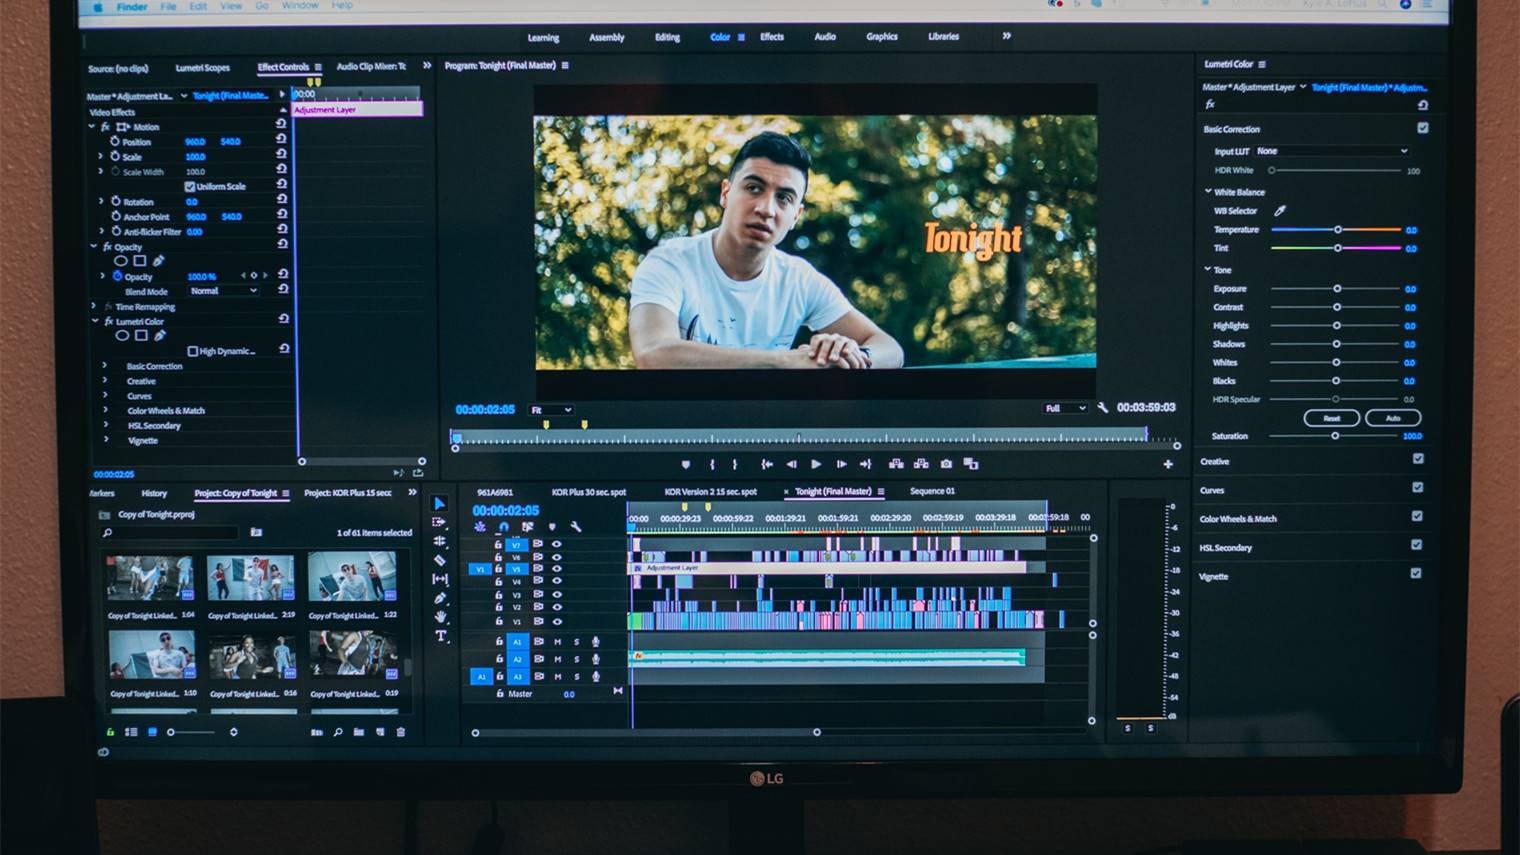The image size is (1520, 855).
Task: Click the Auto tone button
Action: coord(1393,418)
